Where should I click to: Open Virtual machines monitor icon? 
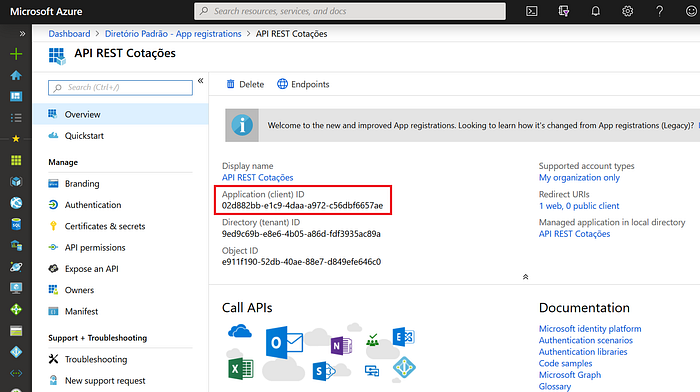pyautogui.click(x=16, y=288)
